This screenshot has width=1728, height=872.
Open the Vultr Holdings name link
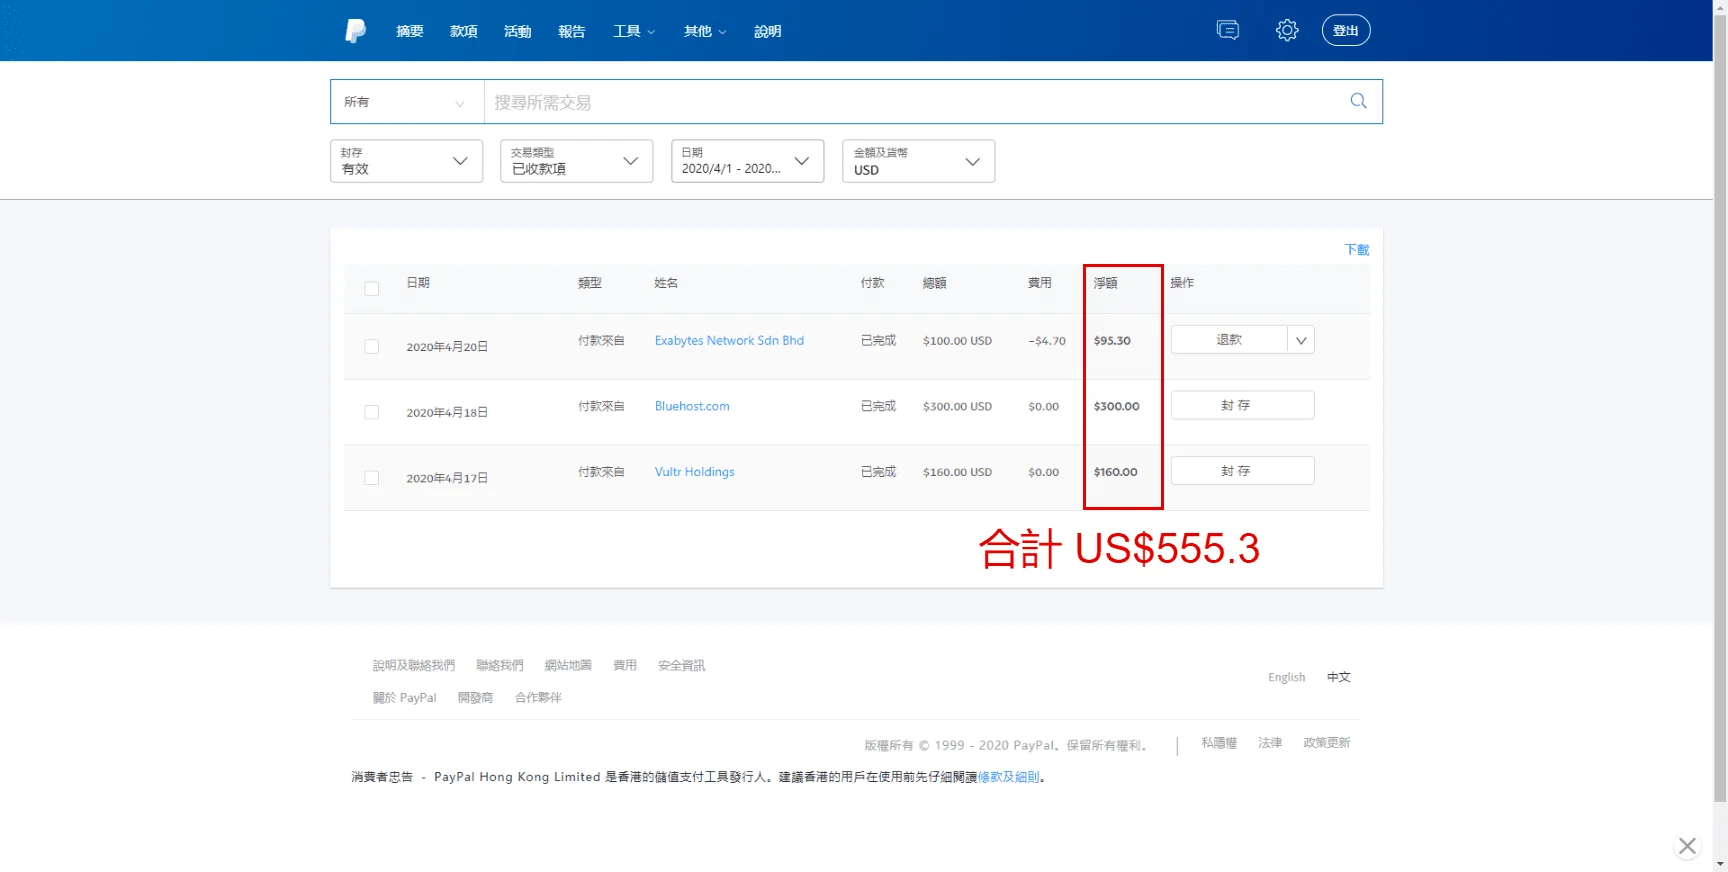click(x=694, y=472)
